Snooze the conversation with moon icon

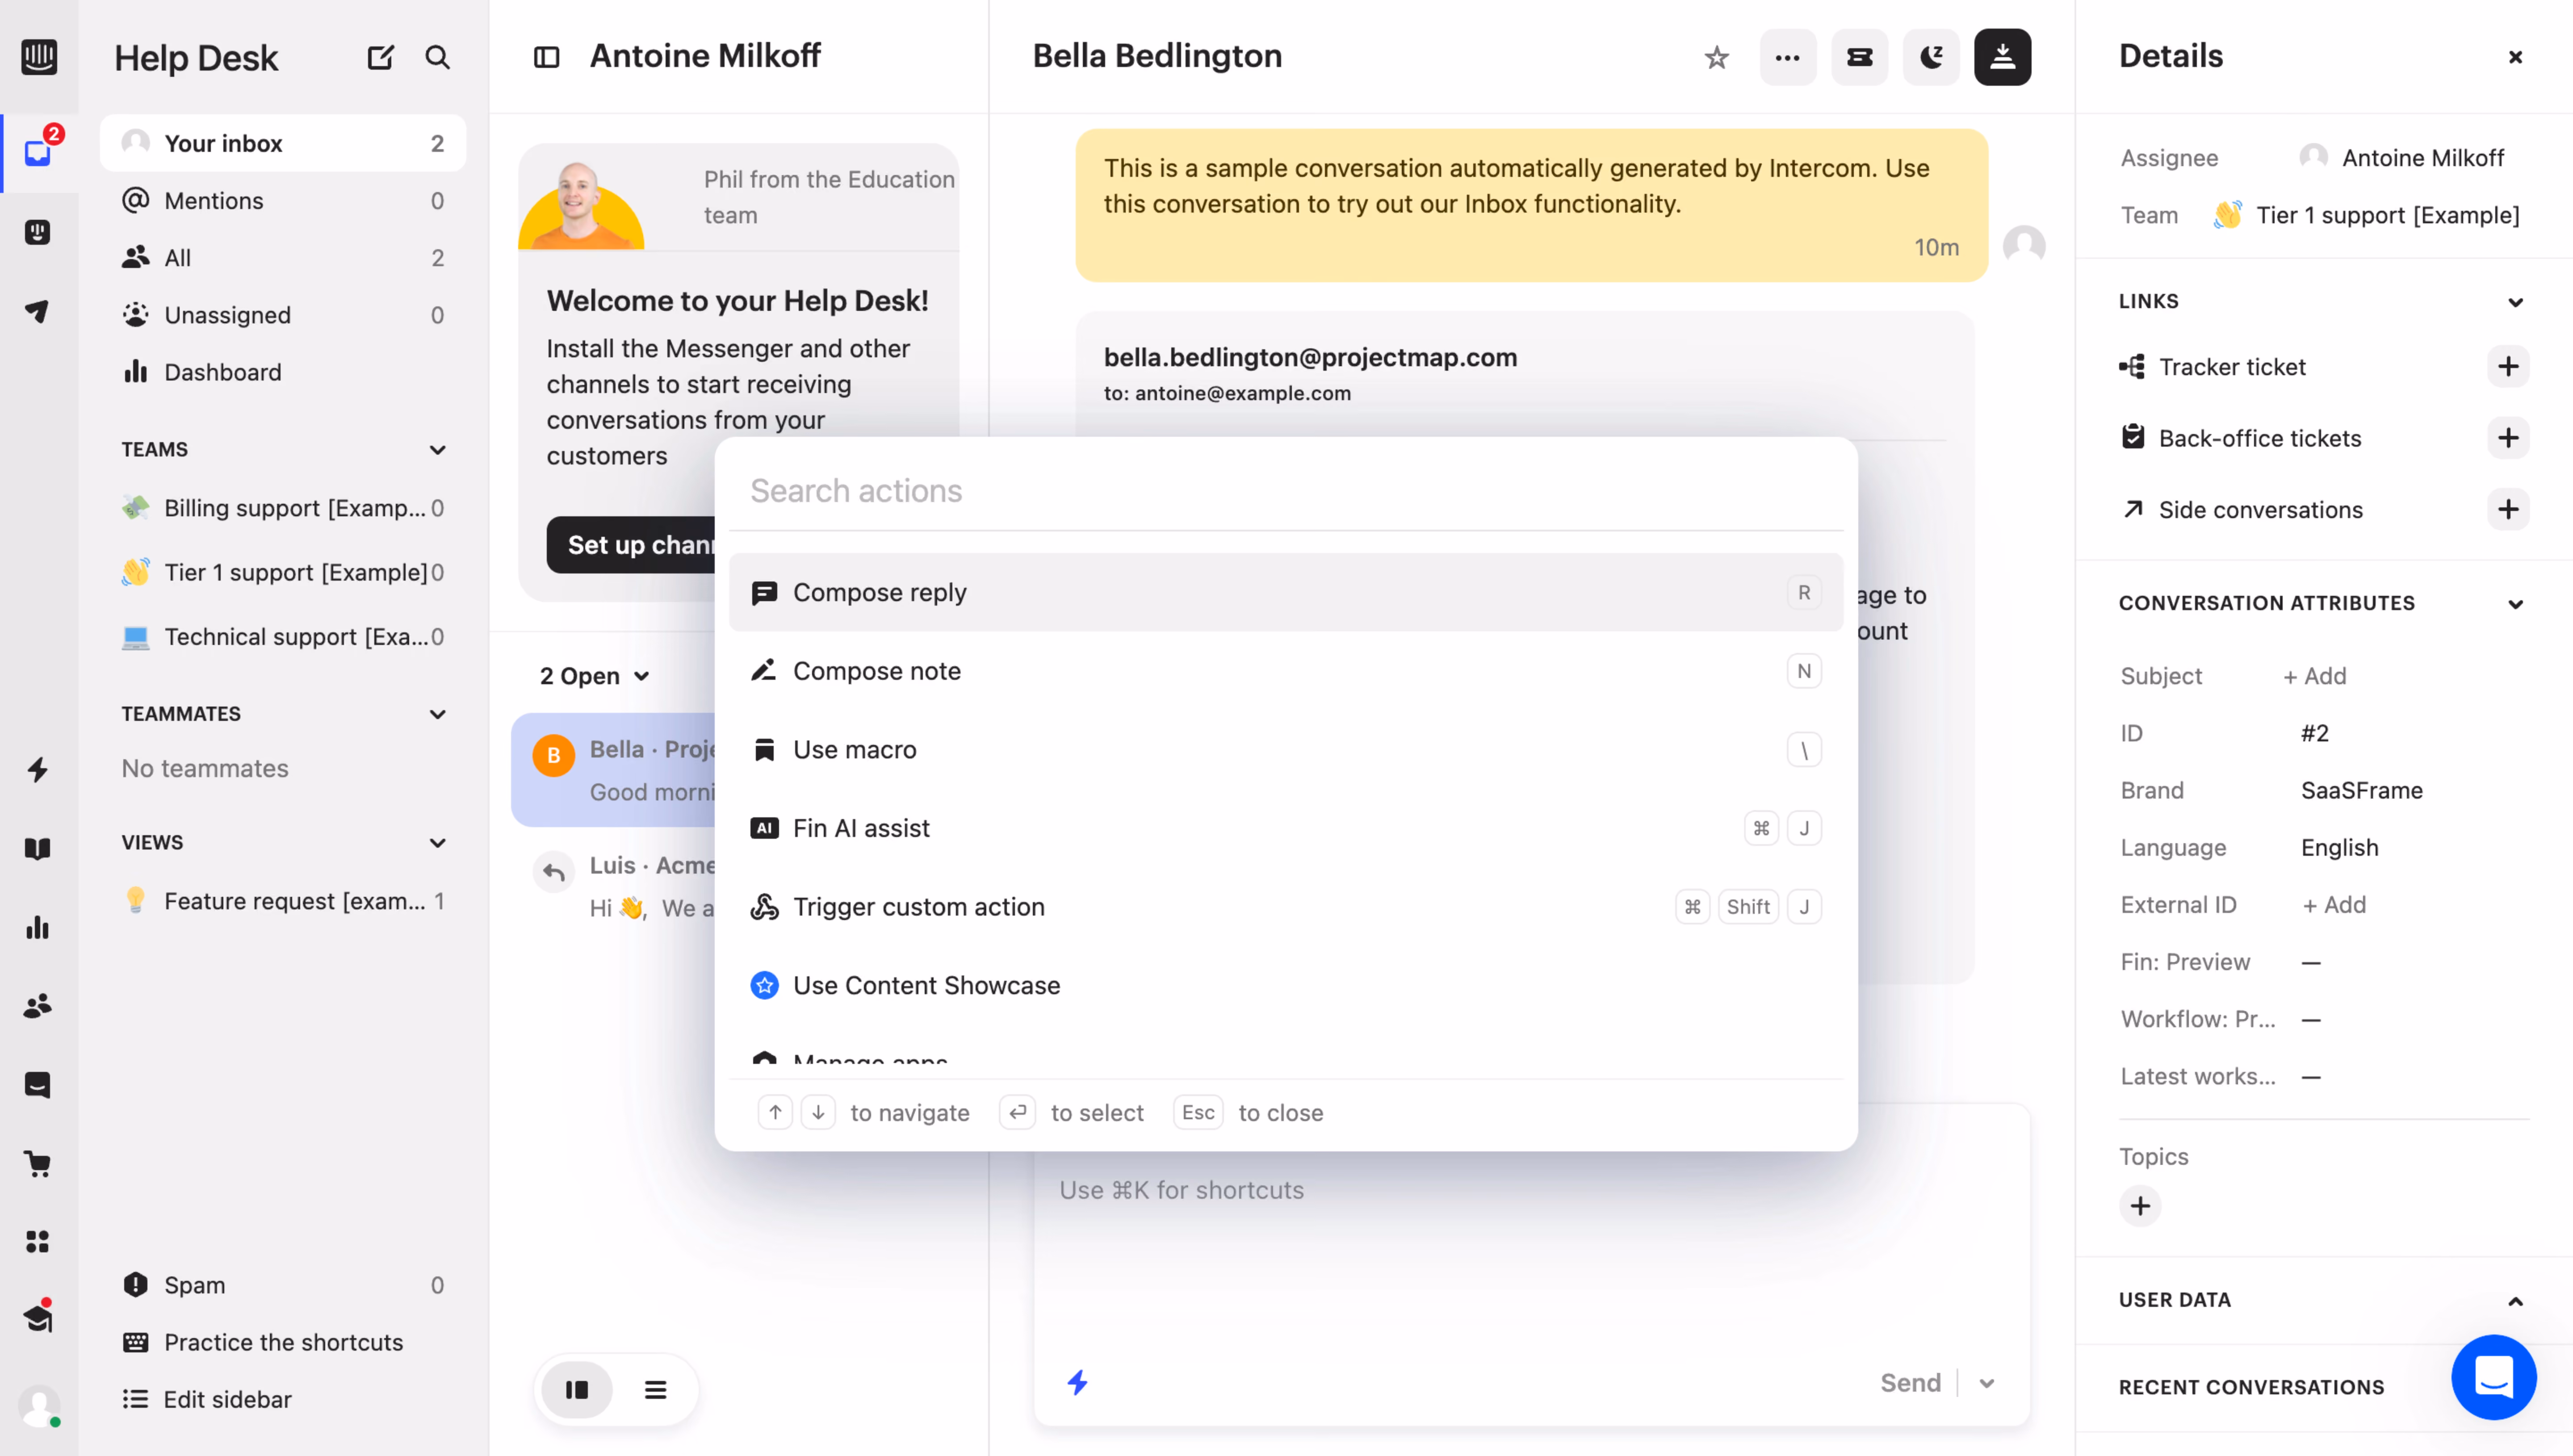1930,57
